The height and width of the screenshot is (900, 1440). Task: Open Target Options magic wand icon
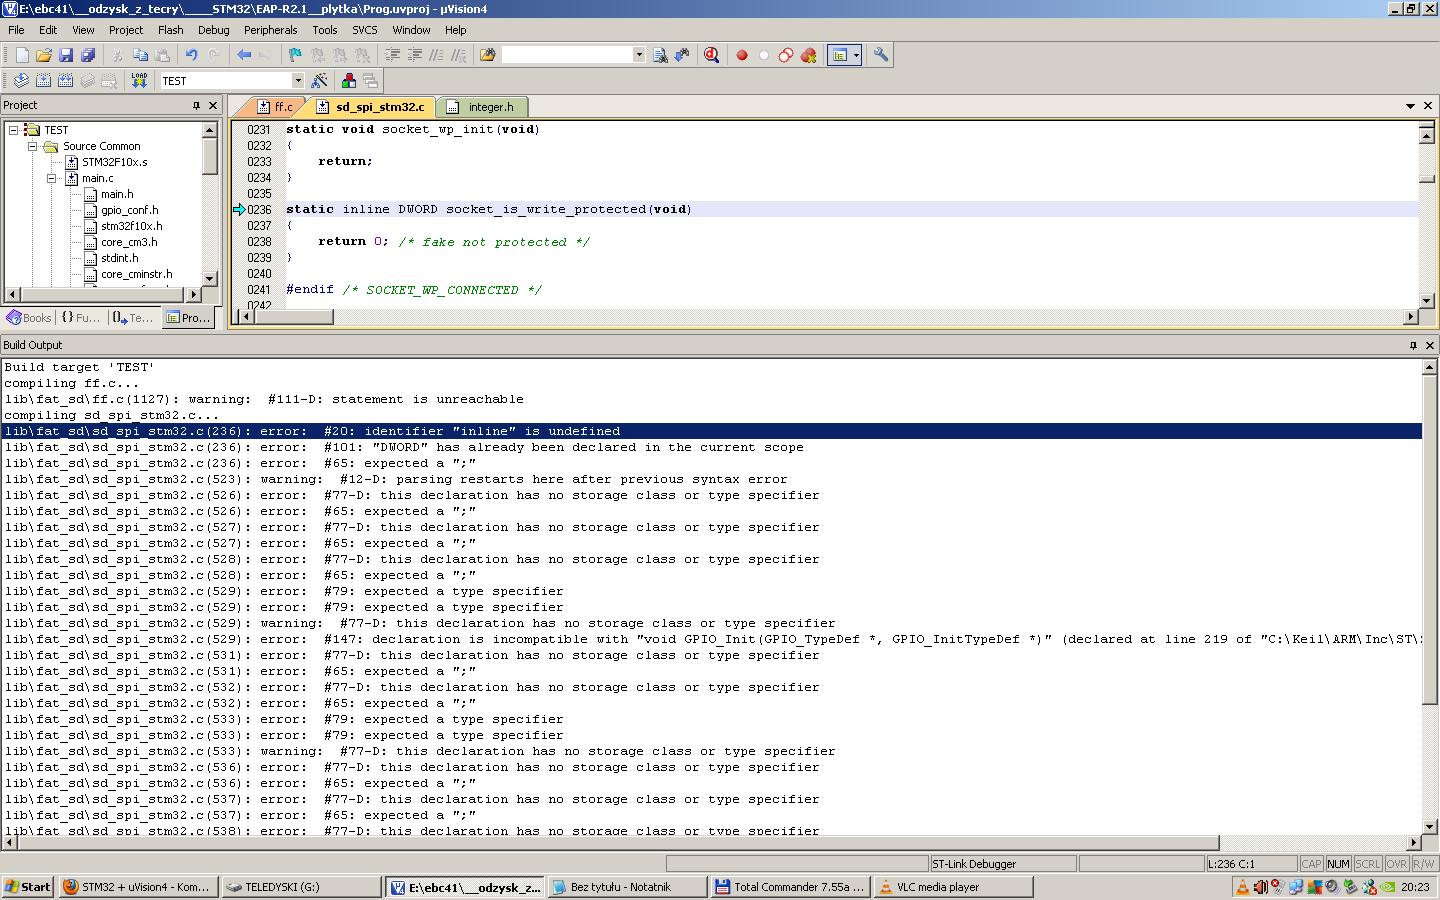[320, 80]
